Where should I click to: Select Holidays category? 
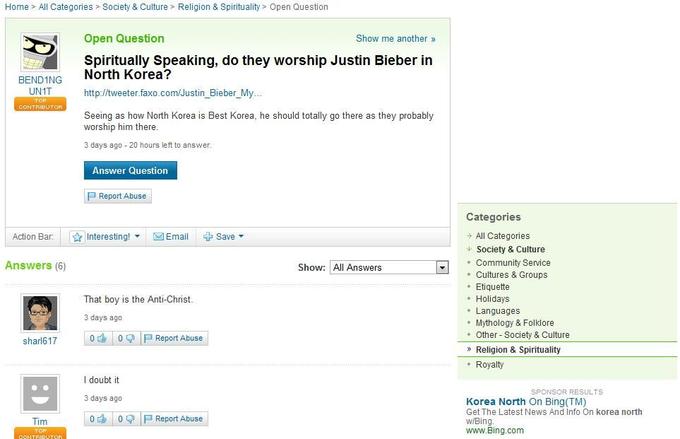(x=493, y=299)
